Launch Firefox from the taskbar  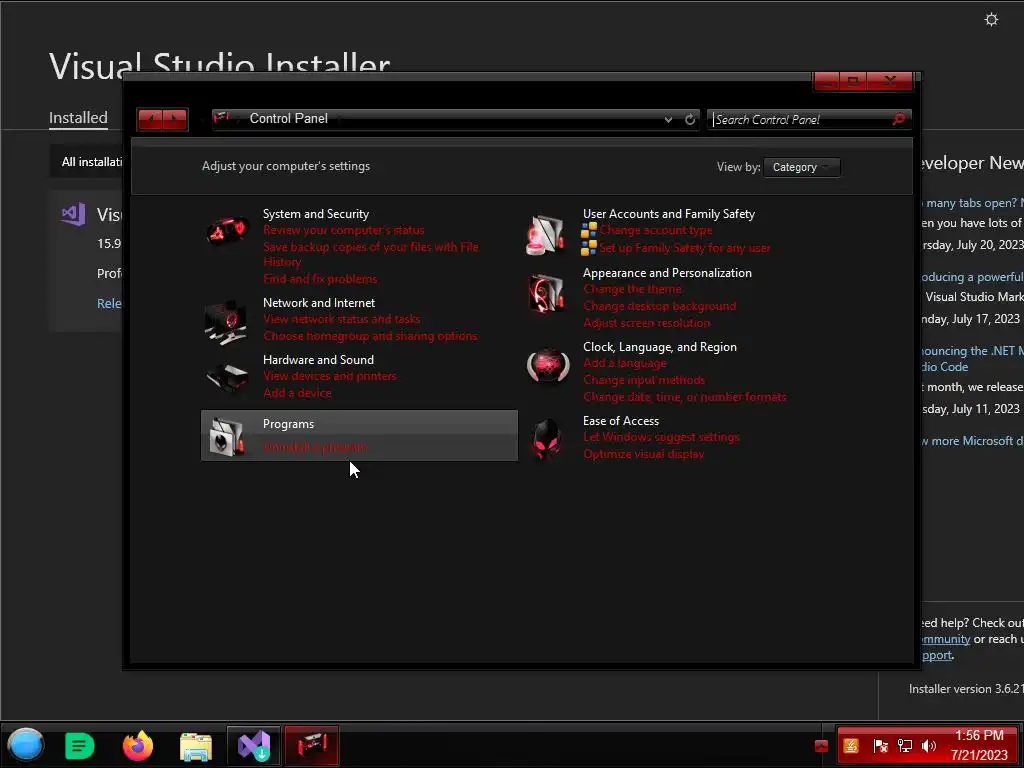138,746
